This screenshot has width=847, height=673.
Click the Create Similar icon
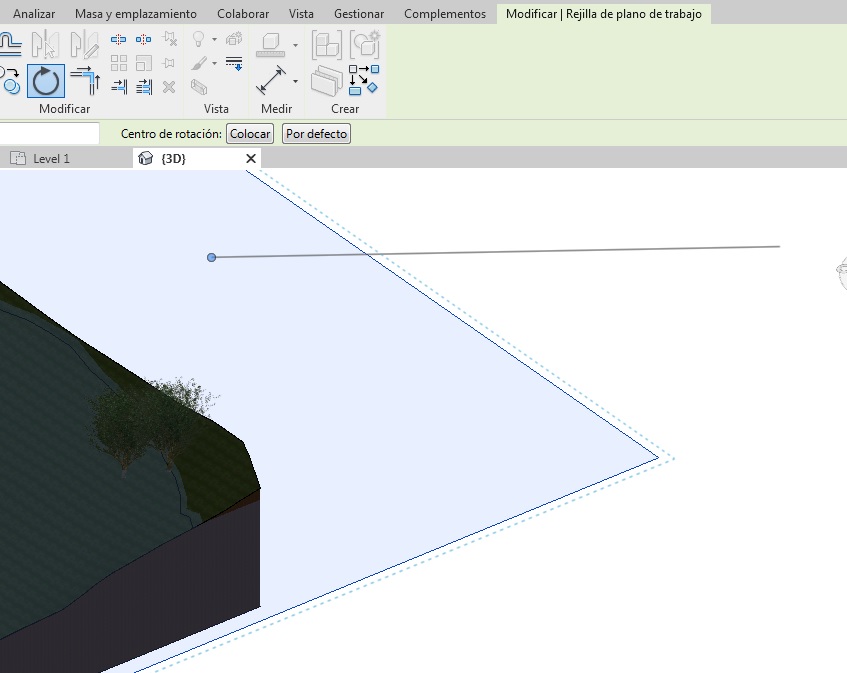[364, 81]
